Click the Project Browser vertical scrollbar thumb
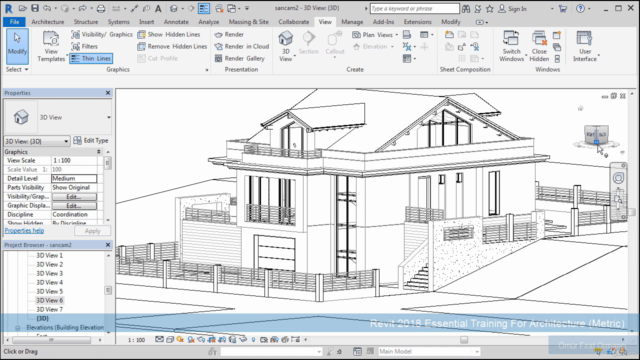Viewport: 640px width, 360px height. tap(108, 290)
